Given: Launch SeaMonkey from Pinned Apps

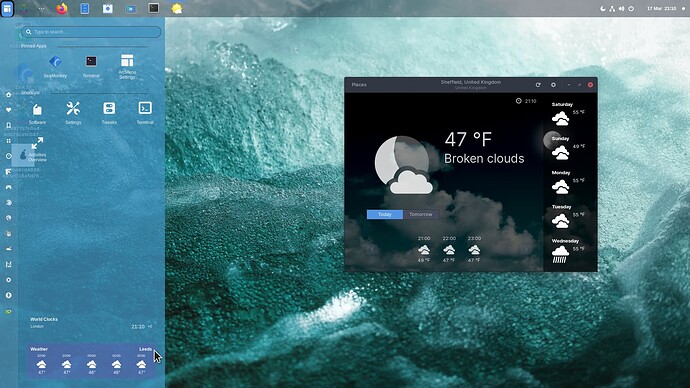Looking at the screenshot, I should [x=55, y=66].
